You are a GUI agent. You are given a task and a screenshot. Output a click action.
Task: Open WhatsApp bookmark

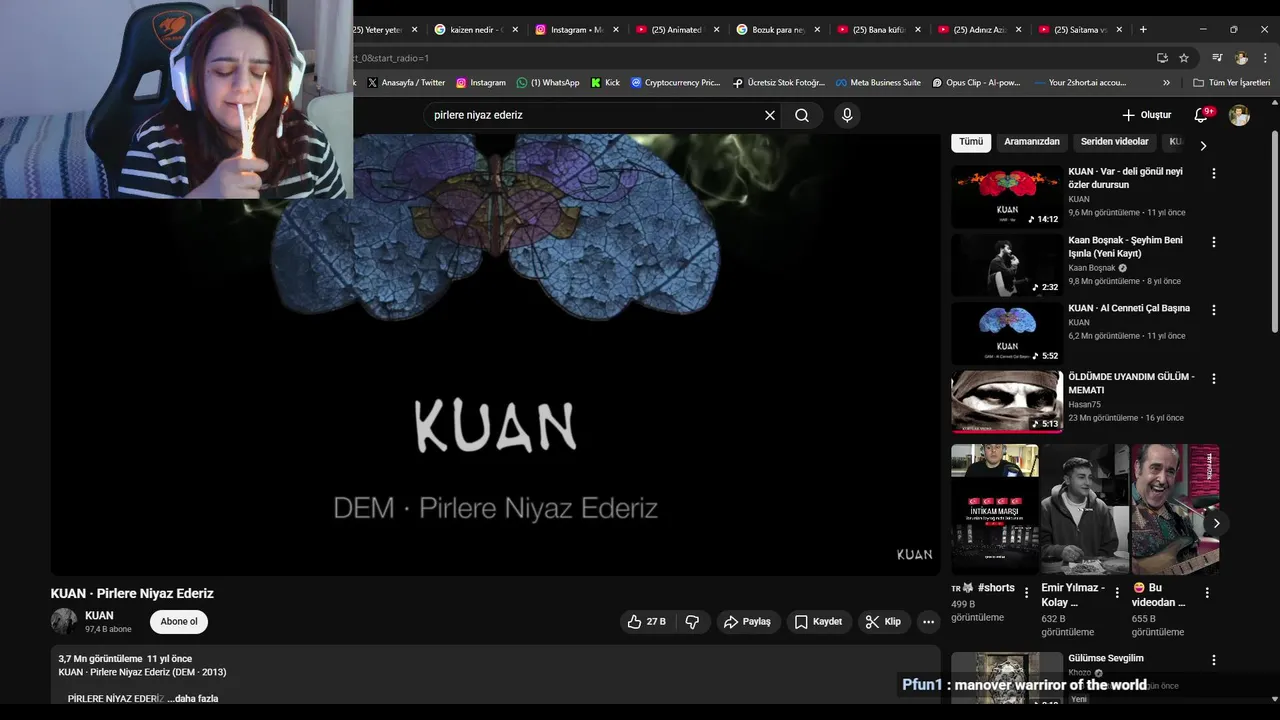547,83
